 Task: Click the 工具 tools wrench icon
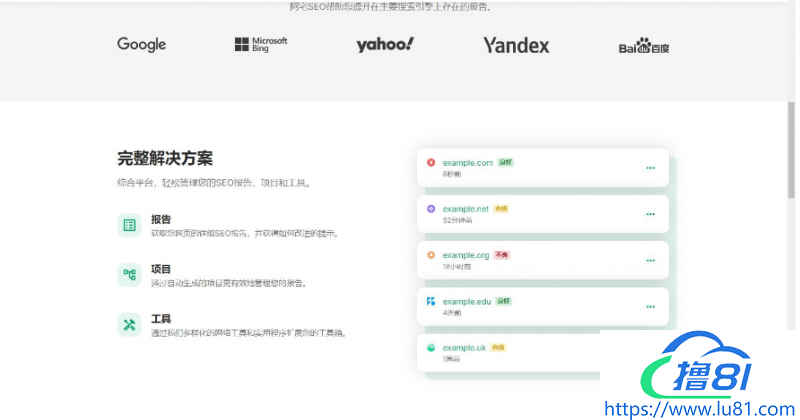(x=129, y=324)
